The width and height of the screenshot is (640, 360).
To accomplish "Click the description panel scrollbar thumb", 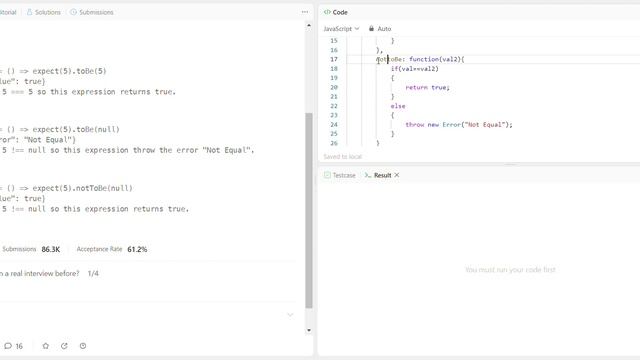I will point(309,210).
